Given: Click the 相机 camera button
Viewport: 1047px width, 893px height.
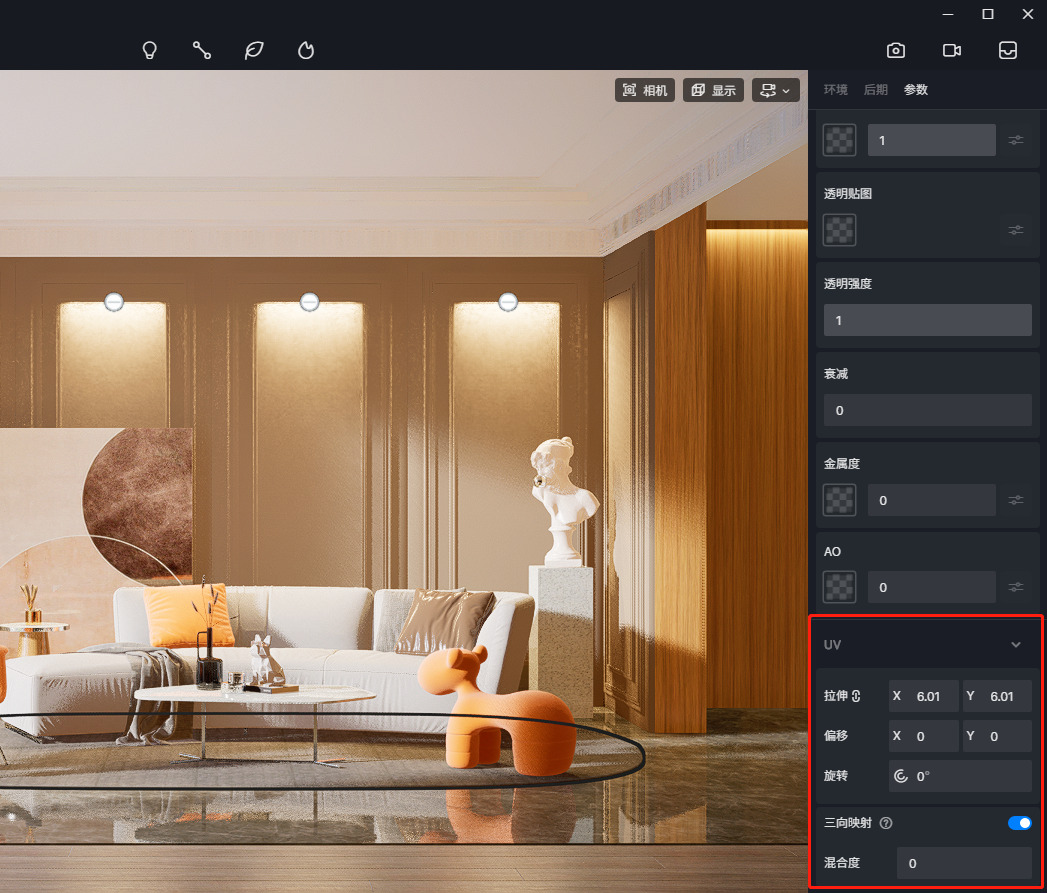Looking at the screenshot, I should (645, 90).
